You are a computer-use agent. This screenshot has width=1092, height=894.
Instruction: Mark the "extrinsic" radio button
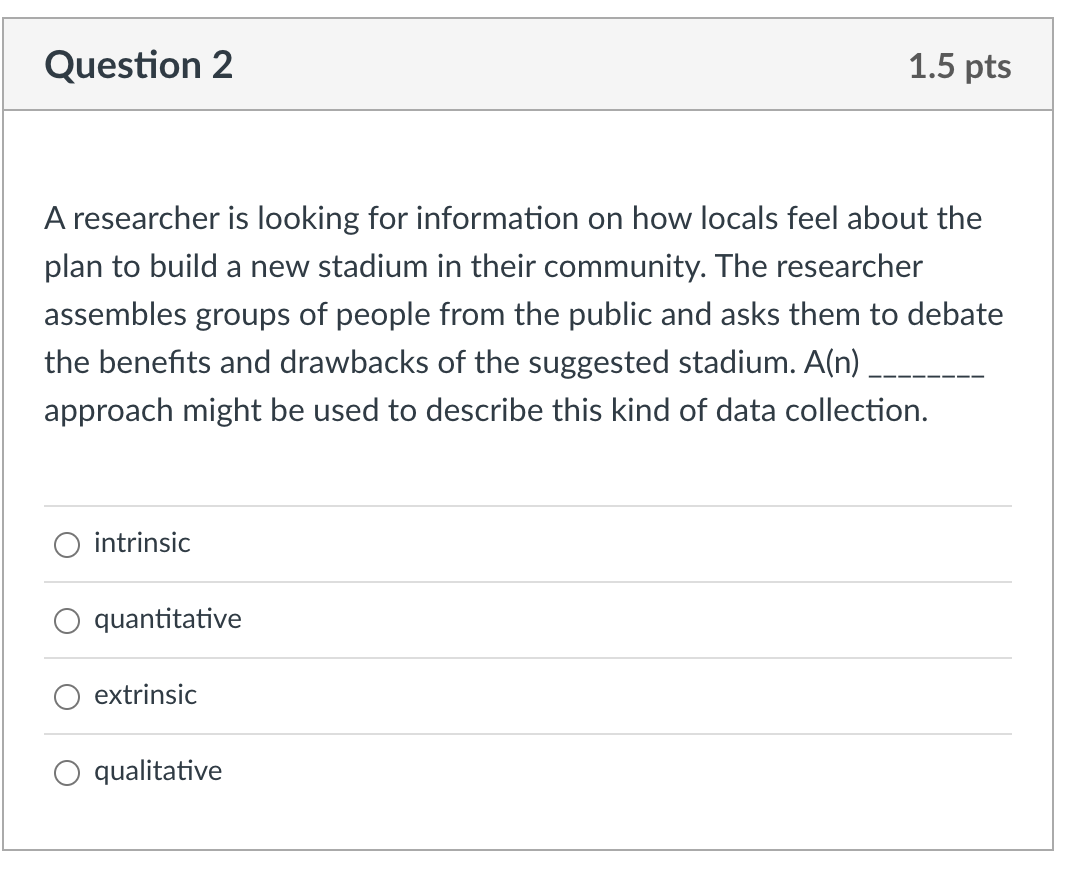click(67, 696)
